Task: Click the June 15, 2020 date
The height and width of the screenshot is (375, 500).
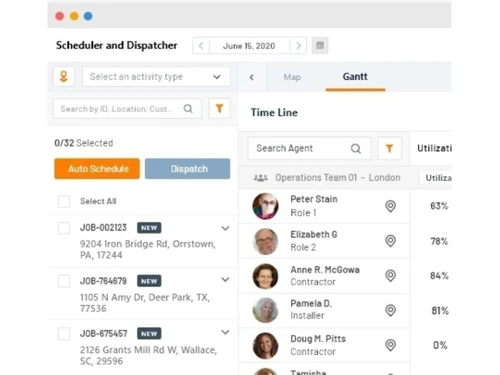Action: pos(249,46)
